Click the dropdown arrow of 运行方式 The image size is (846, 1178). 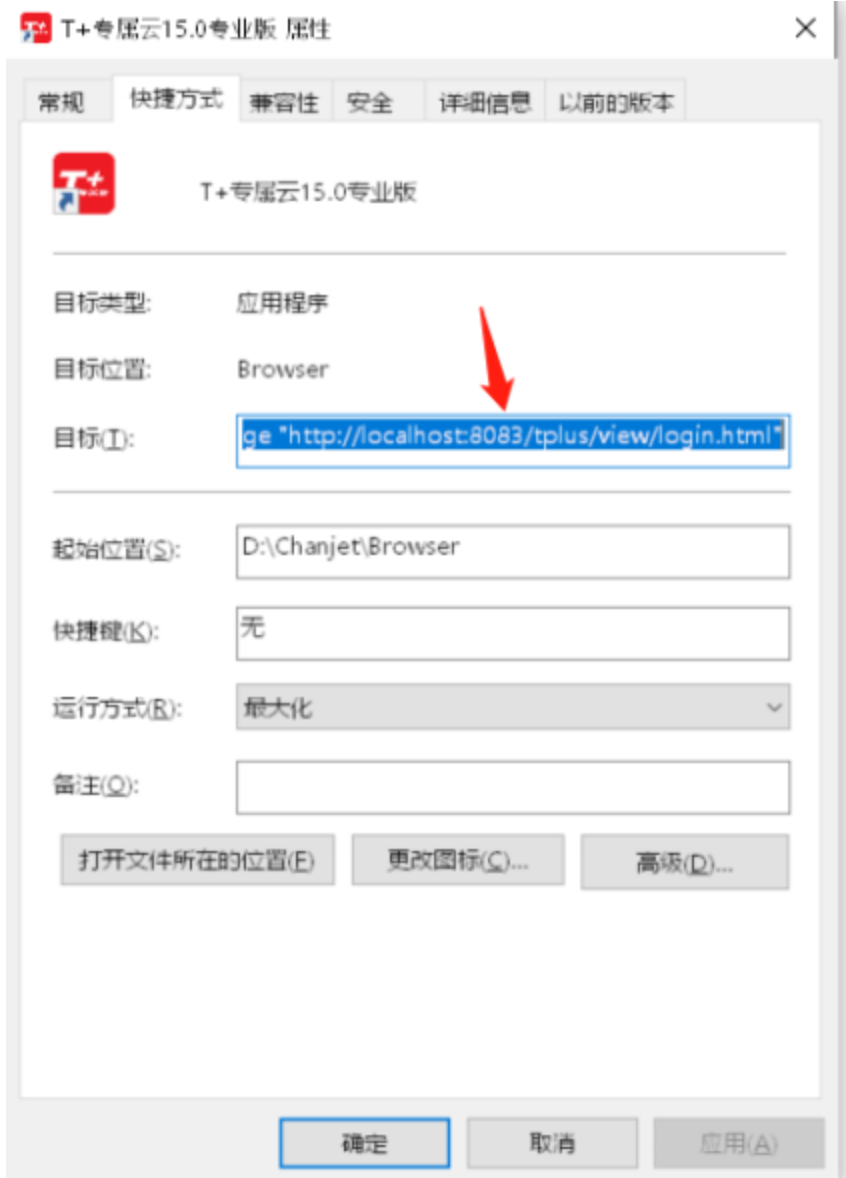click(x=774, y=707)
